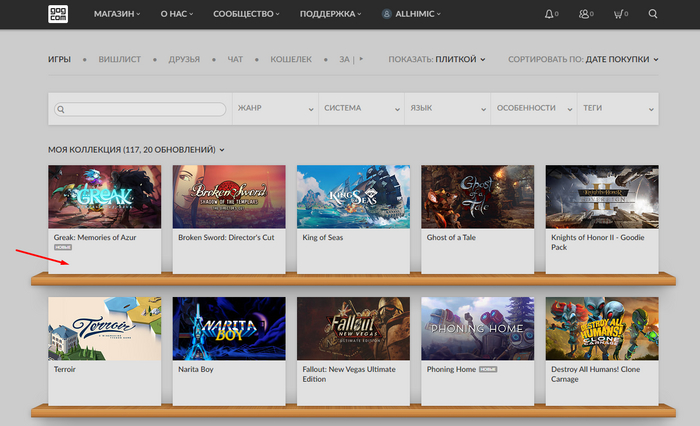700x426 pixels.
Task: Switch to the Вишлист tab
Action: pos(119,59)
